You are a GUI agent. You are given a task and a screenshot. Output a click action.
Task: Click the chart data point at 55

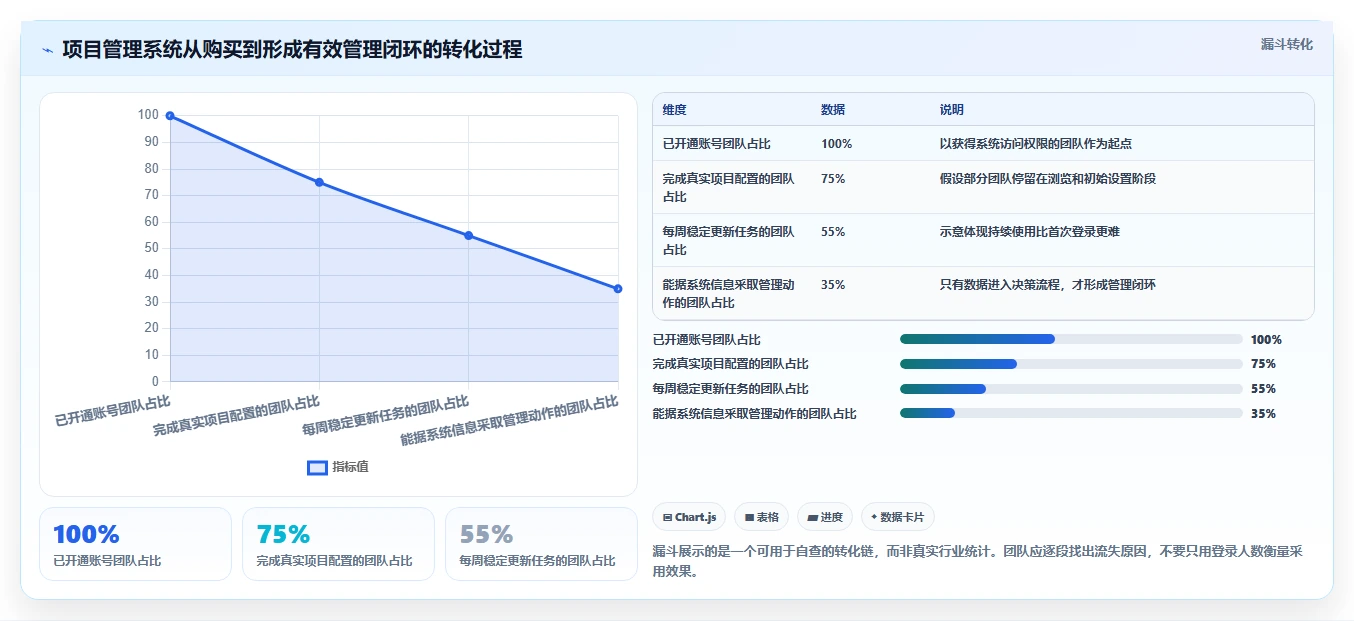point(468,235)
